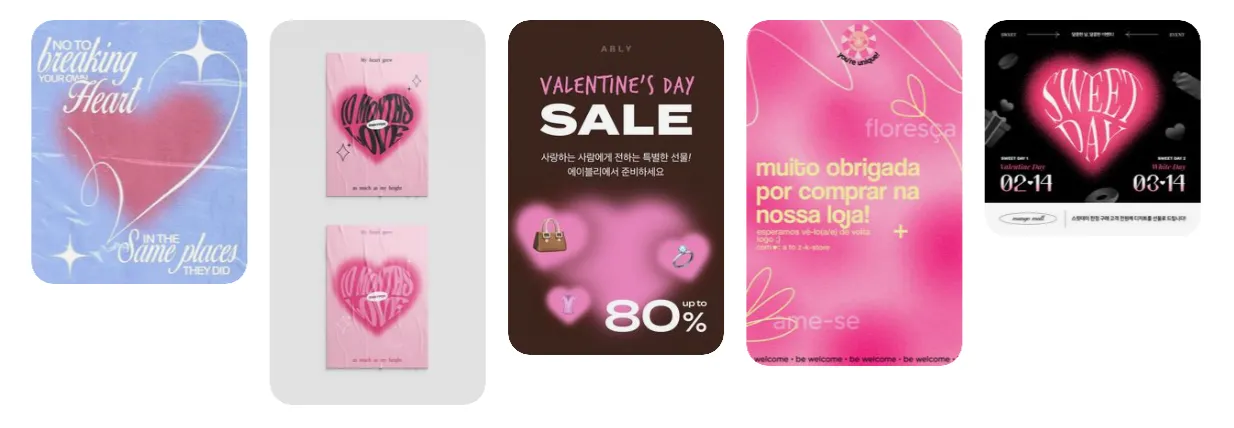Open the Valentine's Day SALE pin

pos(616,187)
